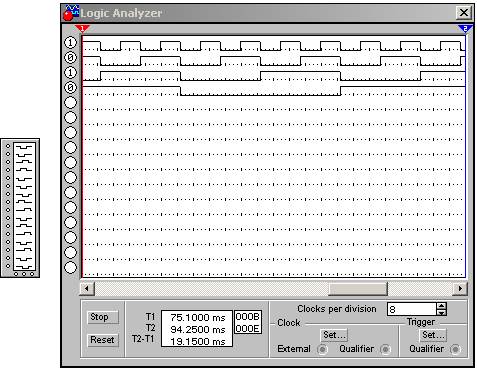Viewport: 477px width, 369px height.
Task: Click the Clock Qualifier indicator
Action: (385, 349)
